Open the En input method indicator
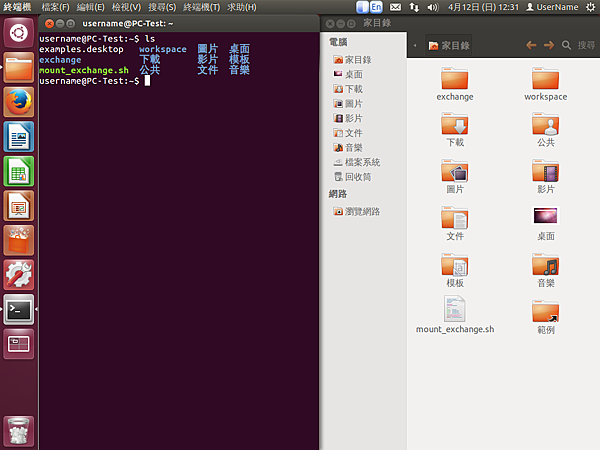Screen dimensions: 600x450 377,7
